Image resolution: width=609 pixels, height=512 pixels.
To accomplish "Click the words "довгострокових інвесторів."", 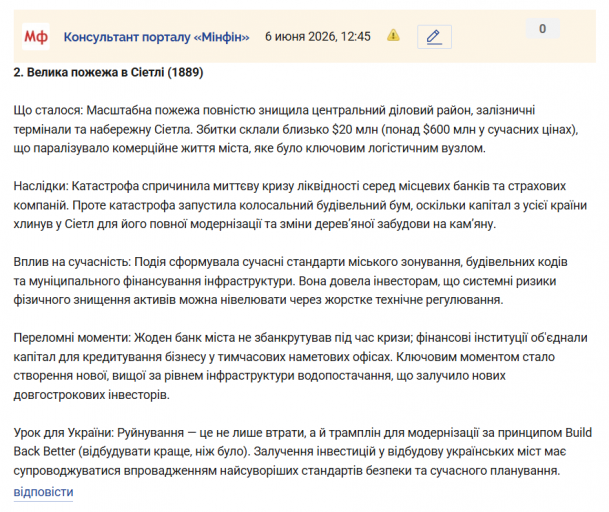I will point(92,395).
